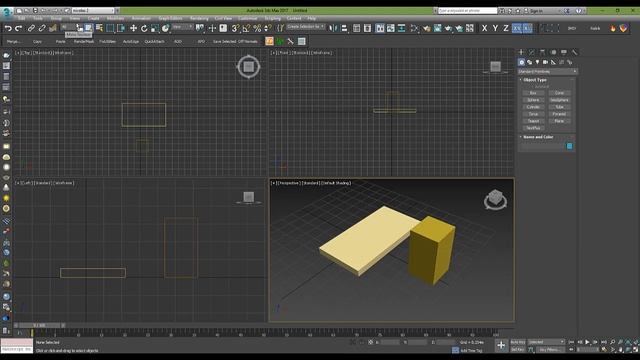This screenshot has width=640, height=360.
Task: Collapse the Object Type rollout
Action: pos(534,80)
